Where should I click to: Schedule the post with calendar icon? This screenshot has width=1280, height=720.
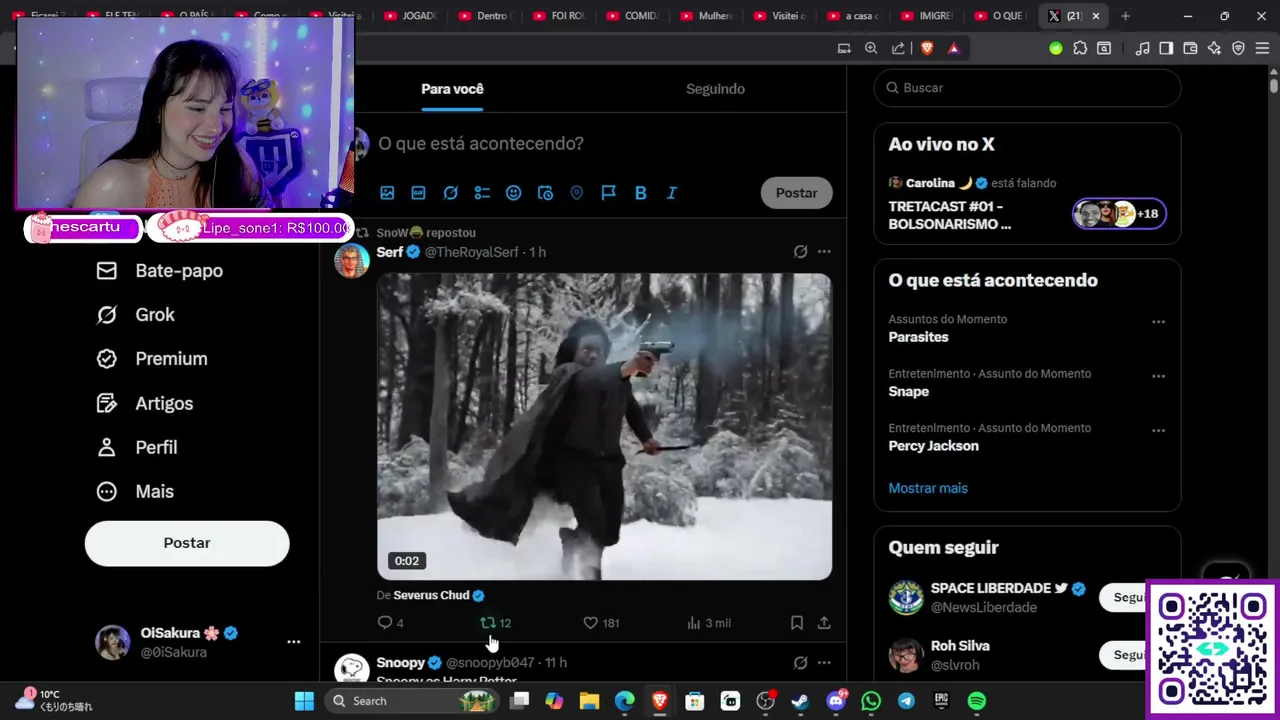(545, 193)
